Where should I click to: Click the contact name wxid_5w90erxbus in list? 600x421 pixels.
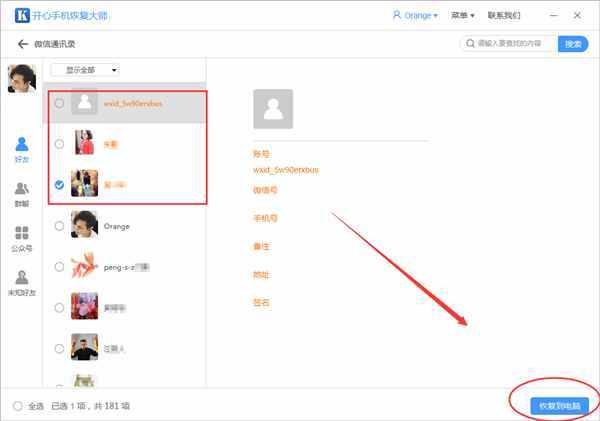coord(133,104)
